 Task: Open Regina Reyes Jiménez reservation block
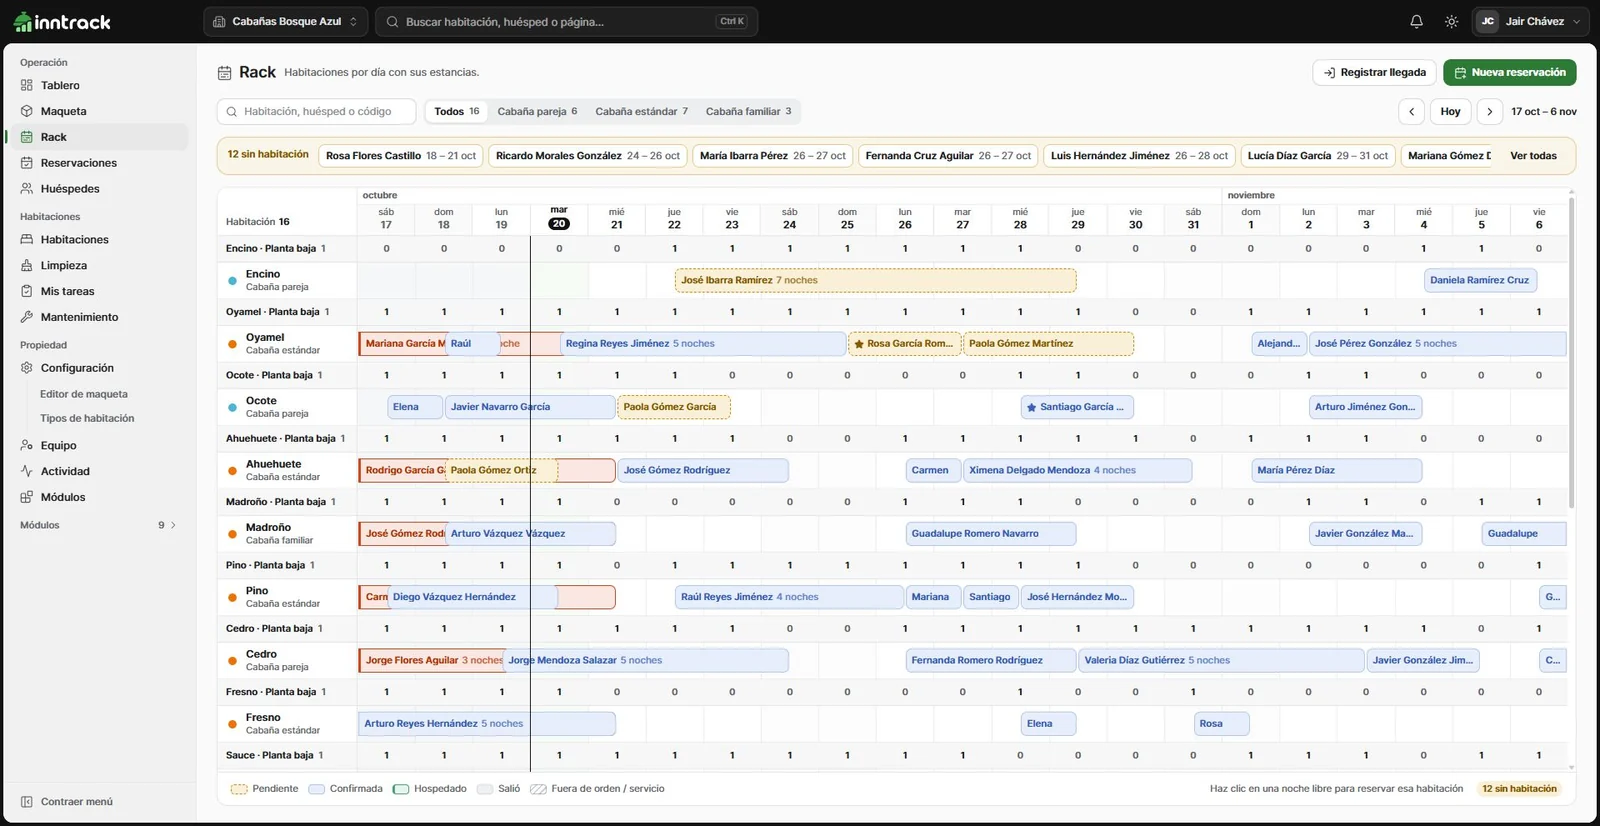(x=703, y=344)
